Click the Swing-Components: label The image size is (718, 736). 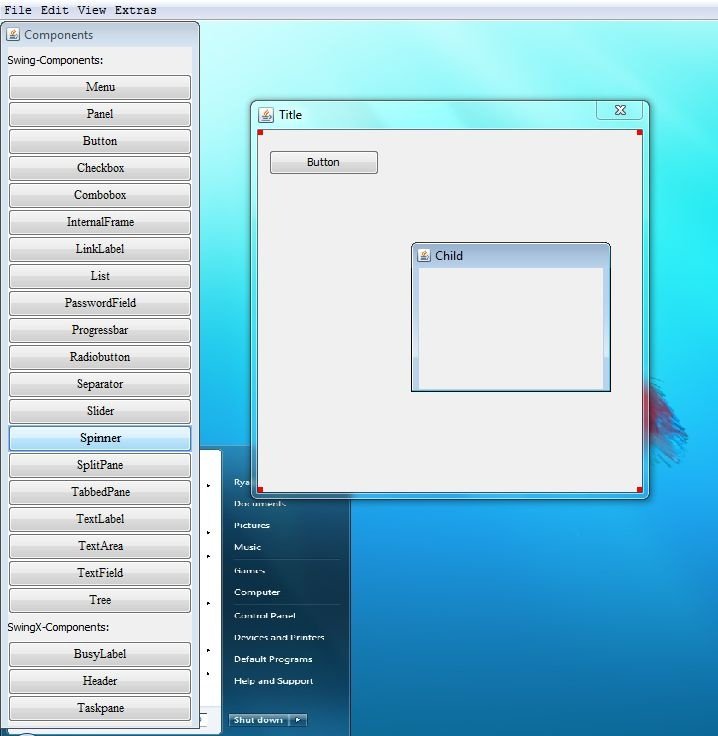[55, 61]
